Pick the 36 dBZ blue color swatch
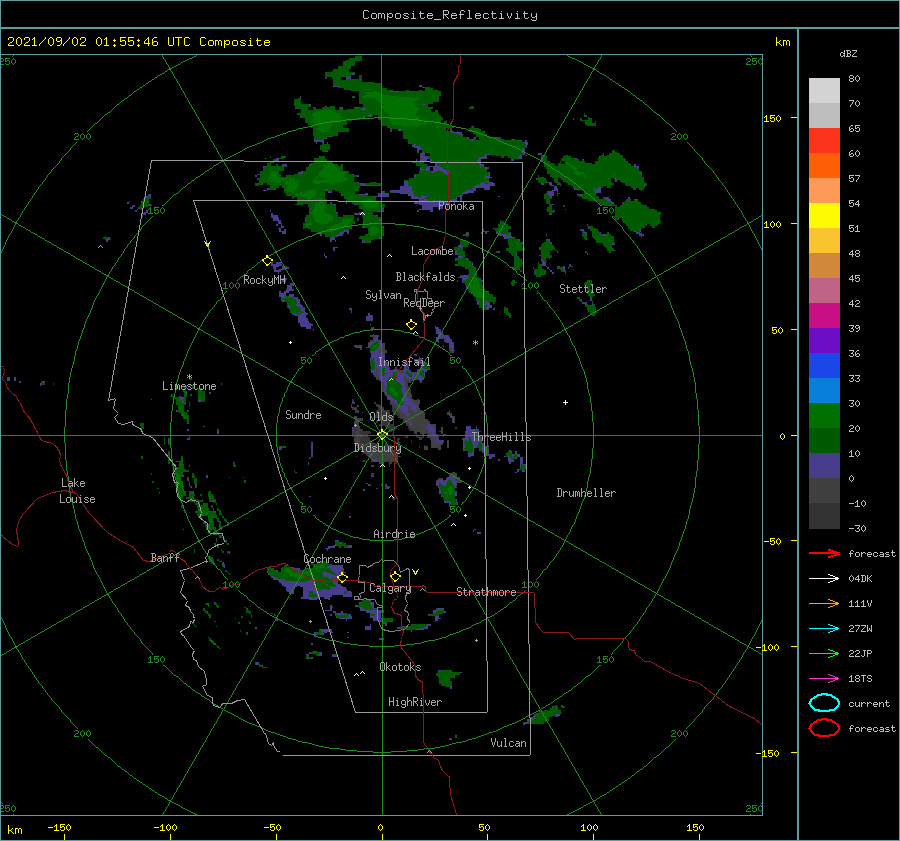The height and width of the screenshot is (841, 900). pyautogui.click(x=824, y=365)
